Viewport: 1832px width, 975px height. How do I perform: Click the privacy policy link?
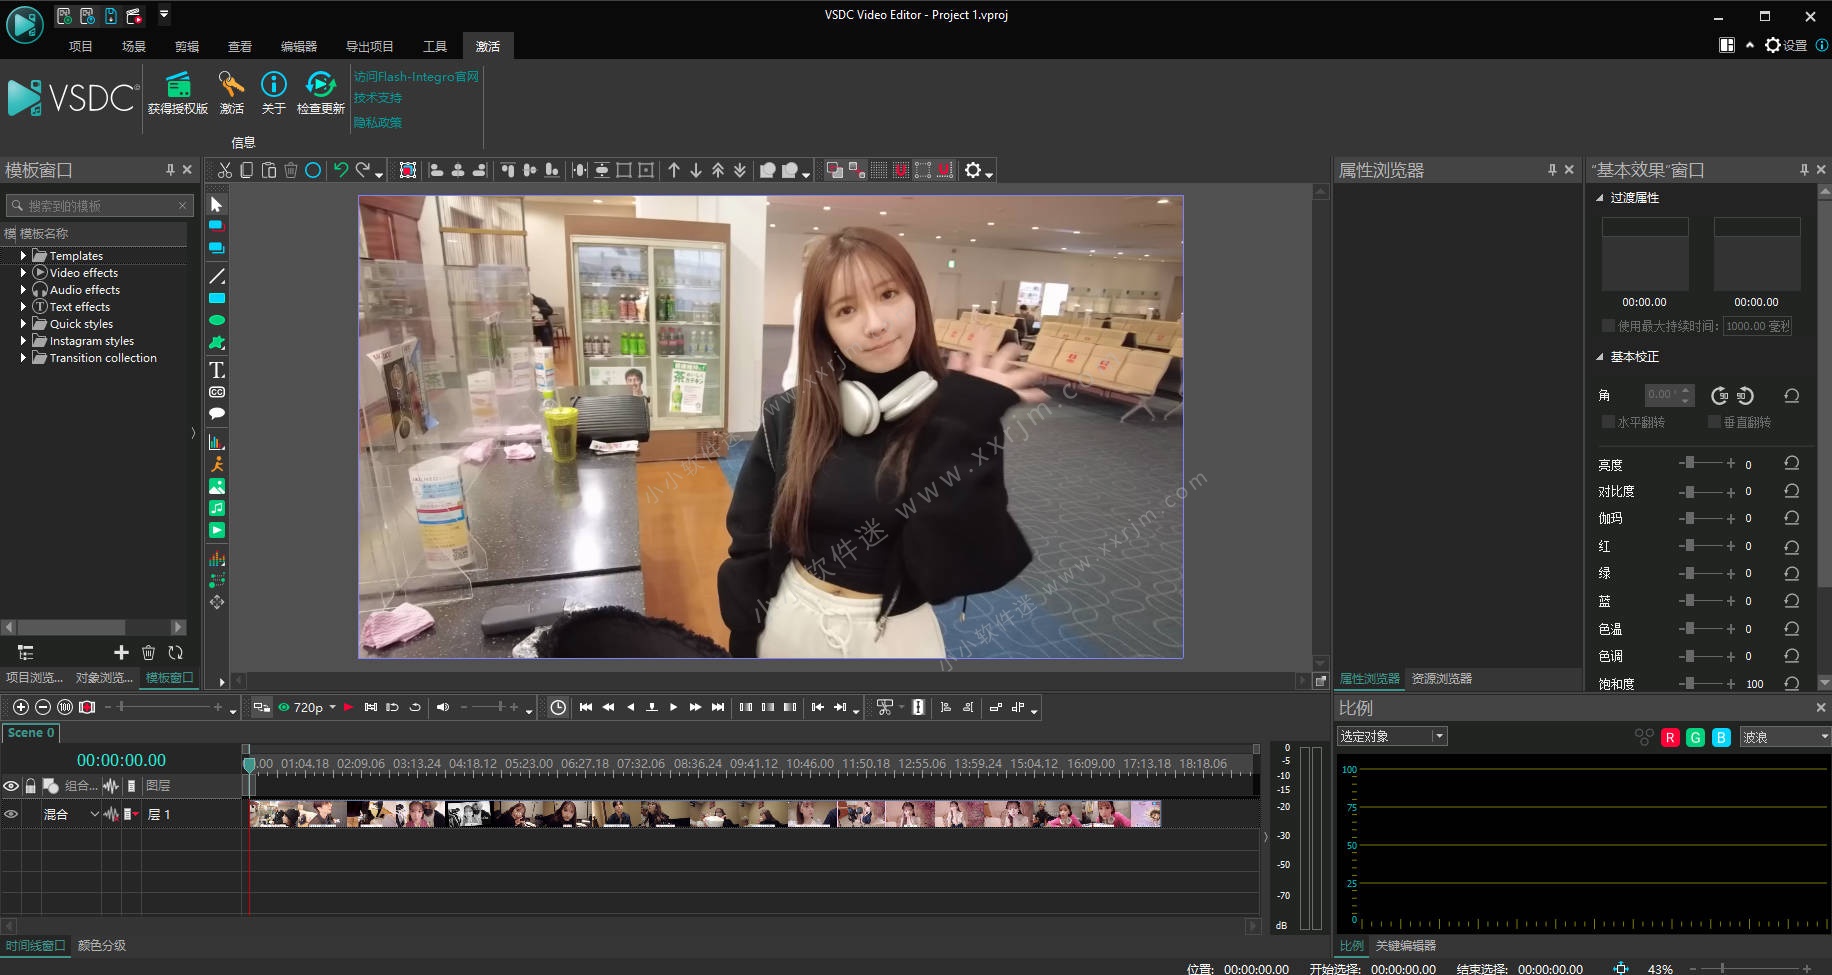click(x=377, y=122)
